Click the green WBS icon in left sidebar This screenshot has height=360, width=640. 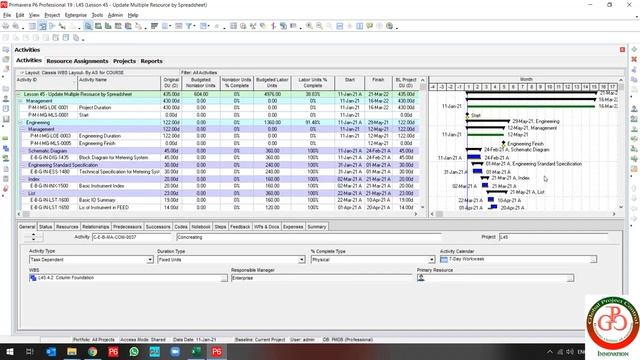tap(6, 139)
